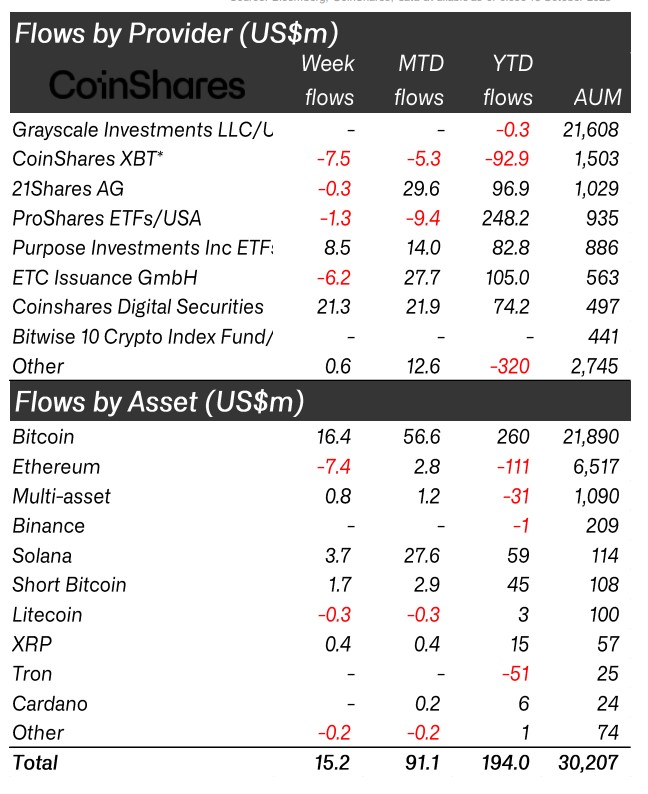Click the MTD flows column header
The width and height of the screenshot is (648, 794).
coord(418,81)
